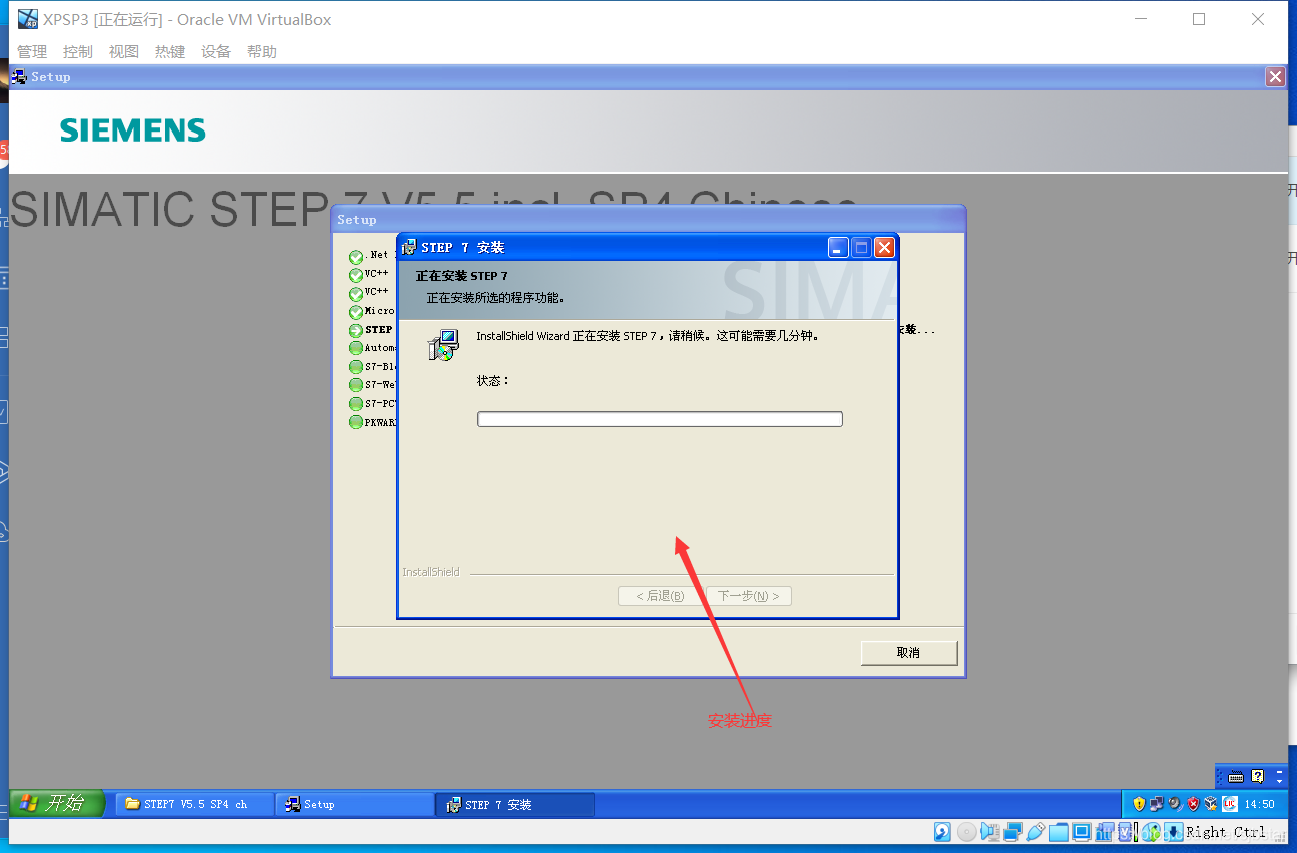Click the network computers tray icon
This screenshot has height=853, width=1297.
[1157, 804]
